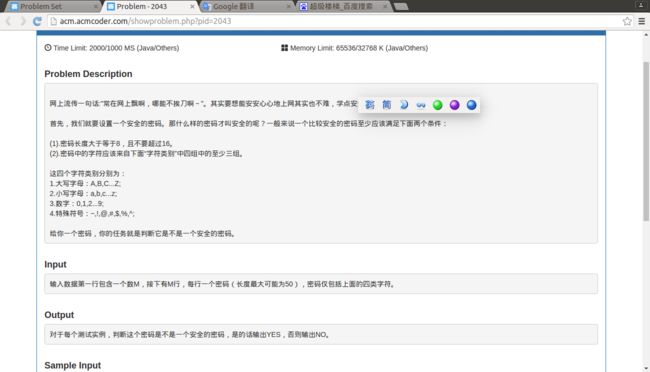Click the line 2.小写字母：a,b,c...z

pos(83,194)
